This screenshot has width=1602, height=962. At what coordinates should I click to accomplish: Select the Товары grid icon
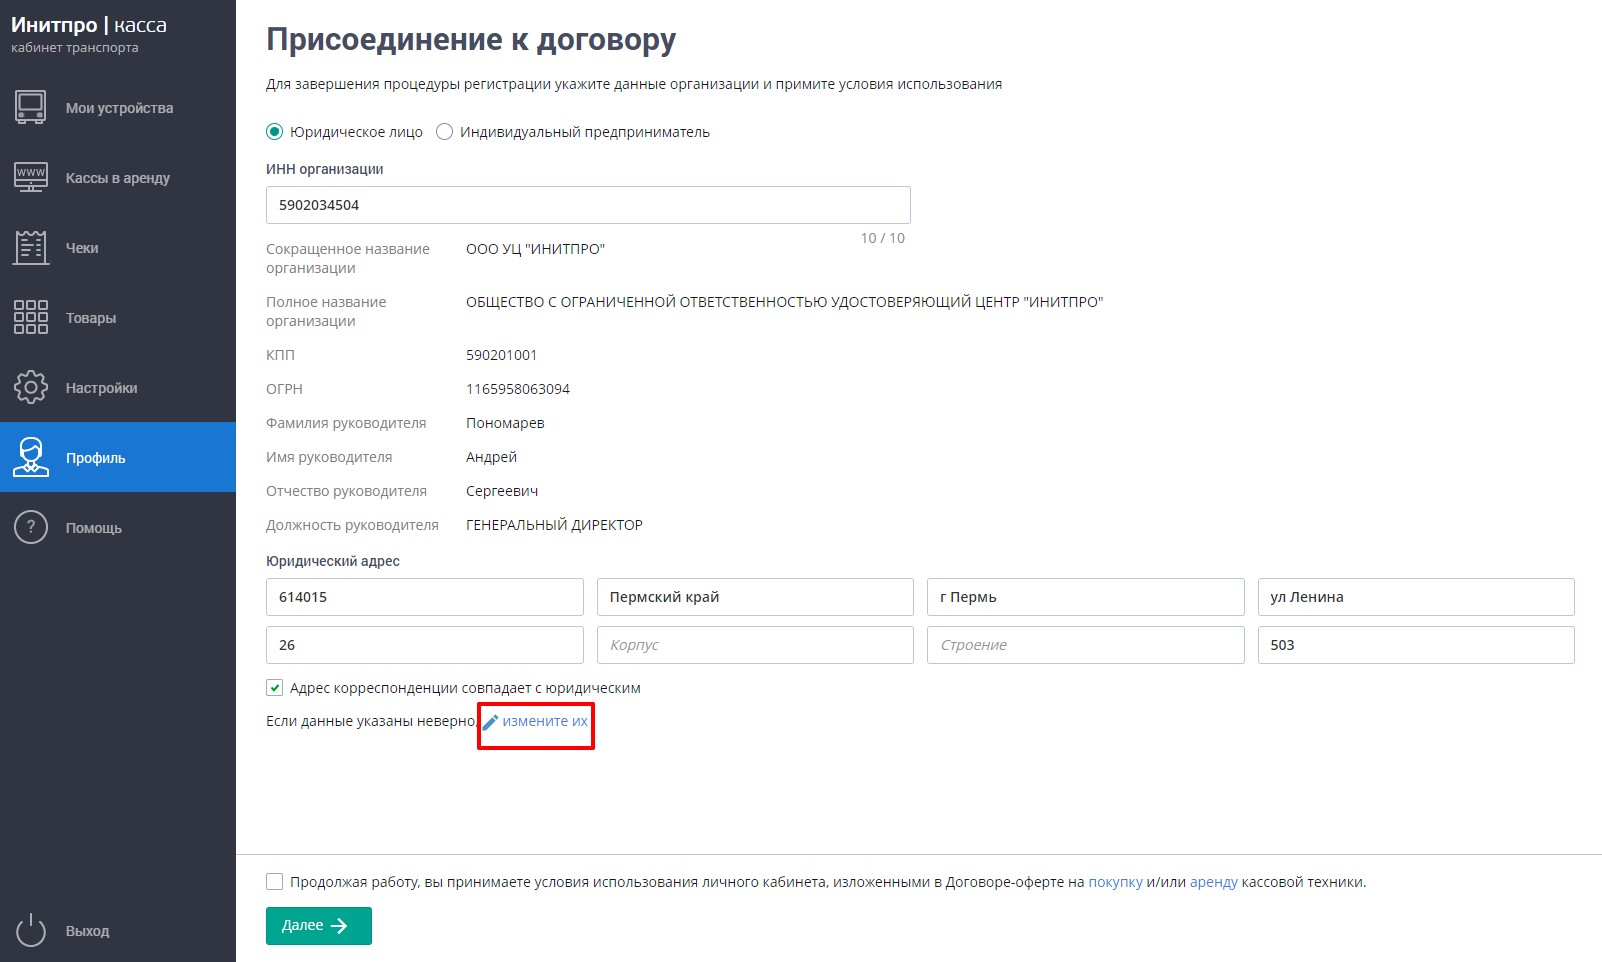[31, 317]
